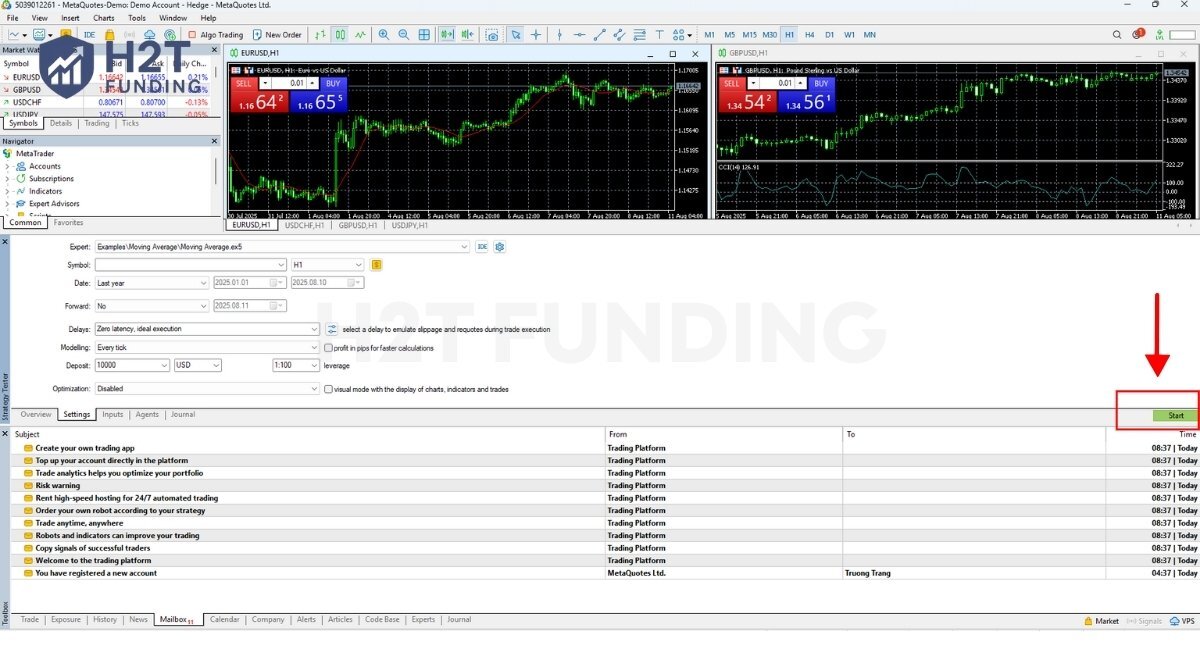
Task: Switch to candlestick chart view
Action: coord(340,35)
